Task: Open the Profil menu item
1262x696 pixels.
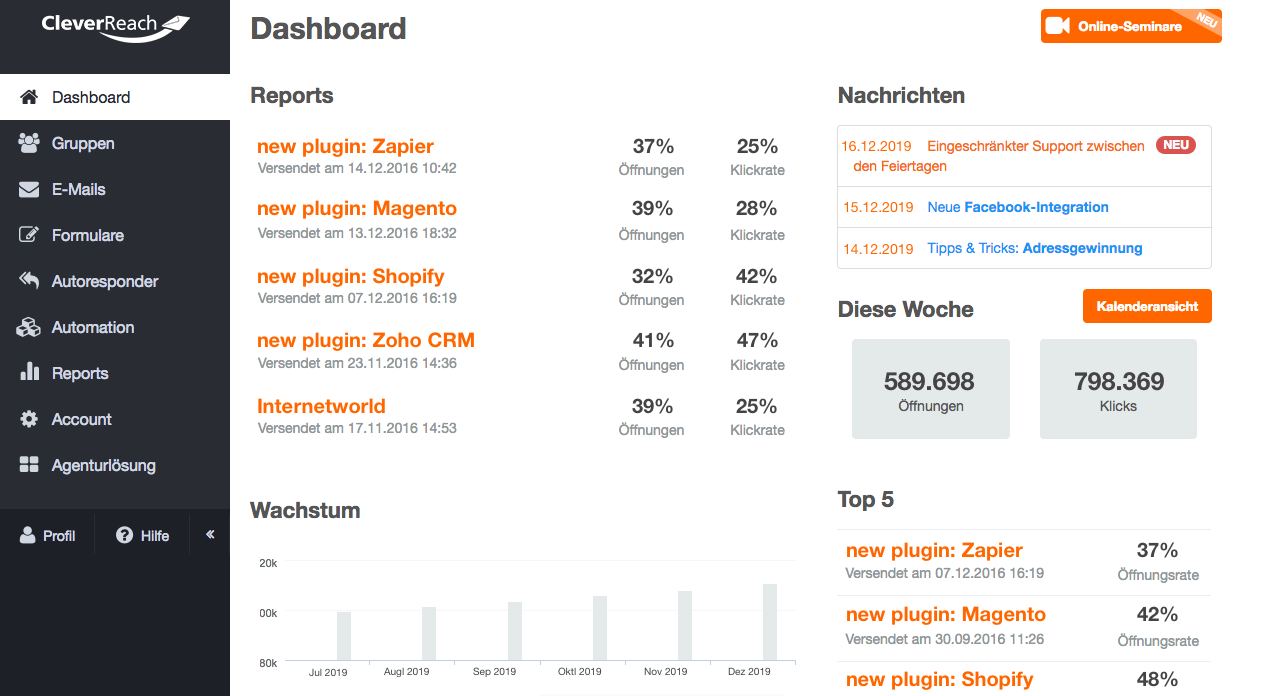Action: point(47,536)
